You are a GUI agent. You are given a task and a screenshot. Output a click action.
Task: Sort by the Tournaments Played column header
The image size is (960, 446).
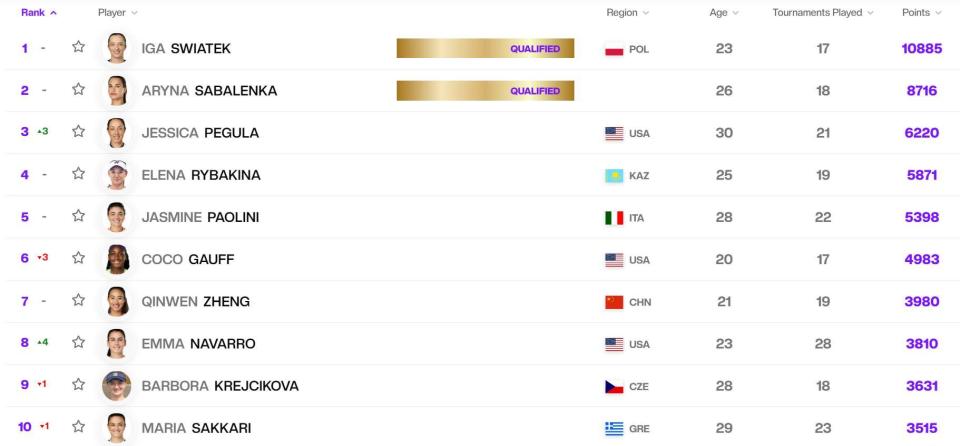822,12
